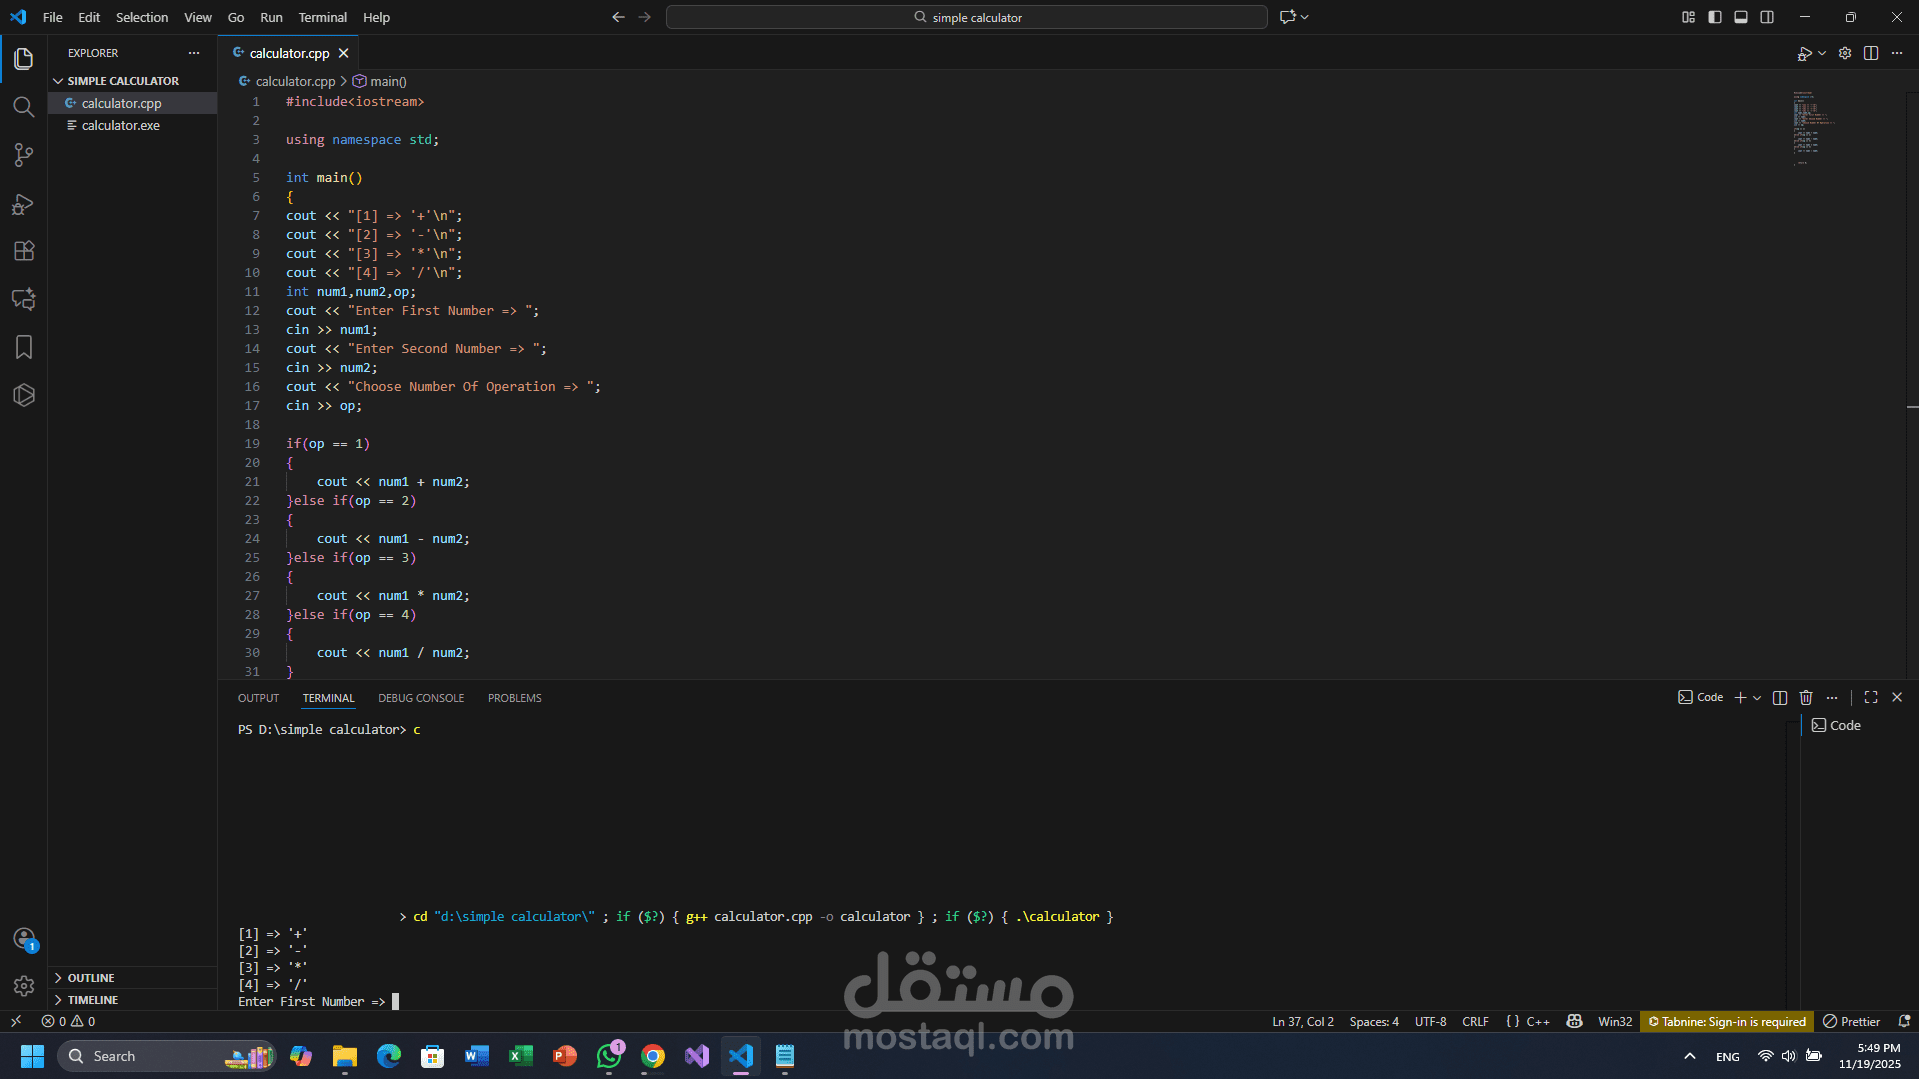The height and width of the screenshot is (1079, 1919).
Task: Open the Search view in the sidebar
Action: click(x=24, y=107)
